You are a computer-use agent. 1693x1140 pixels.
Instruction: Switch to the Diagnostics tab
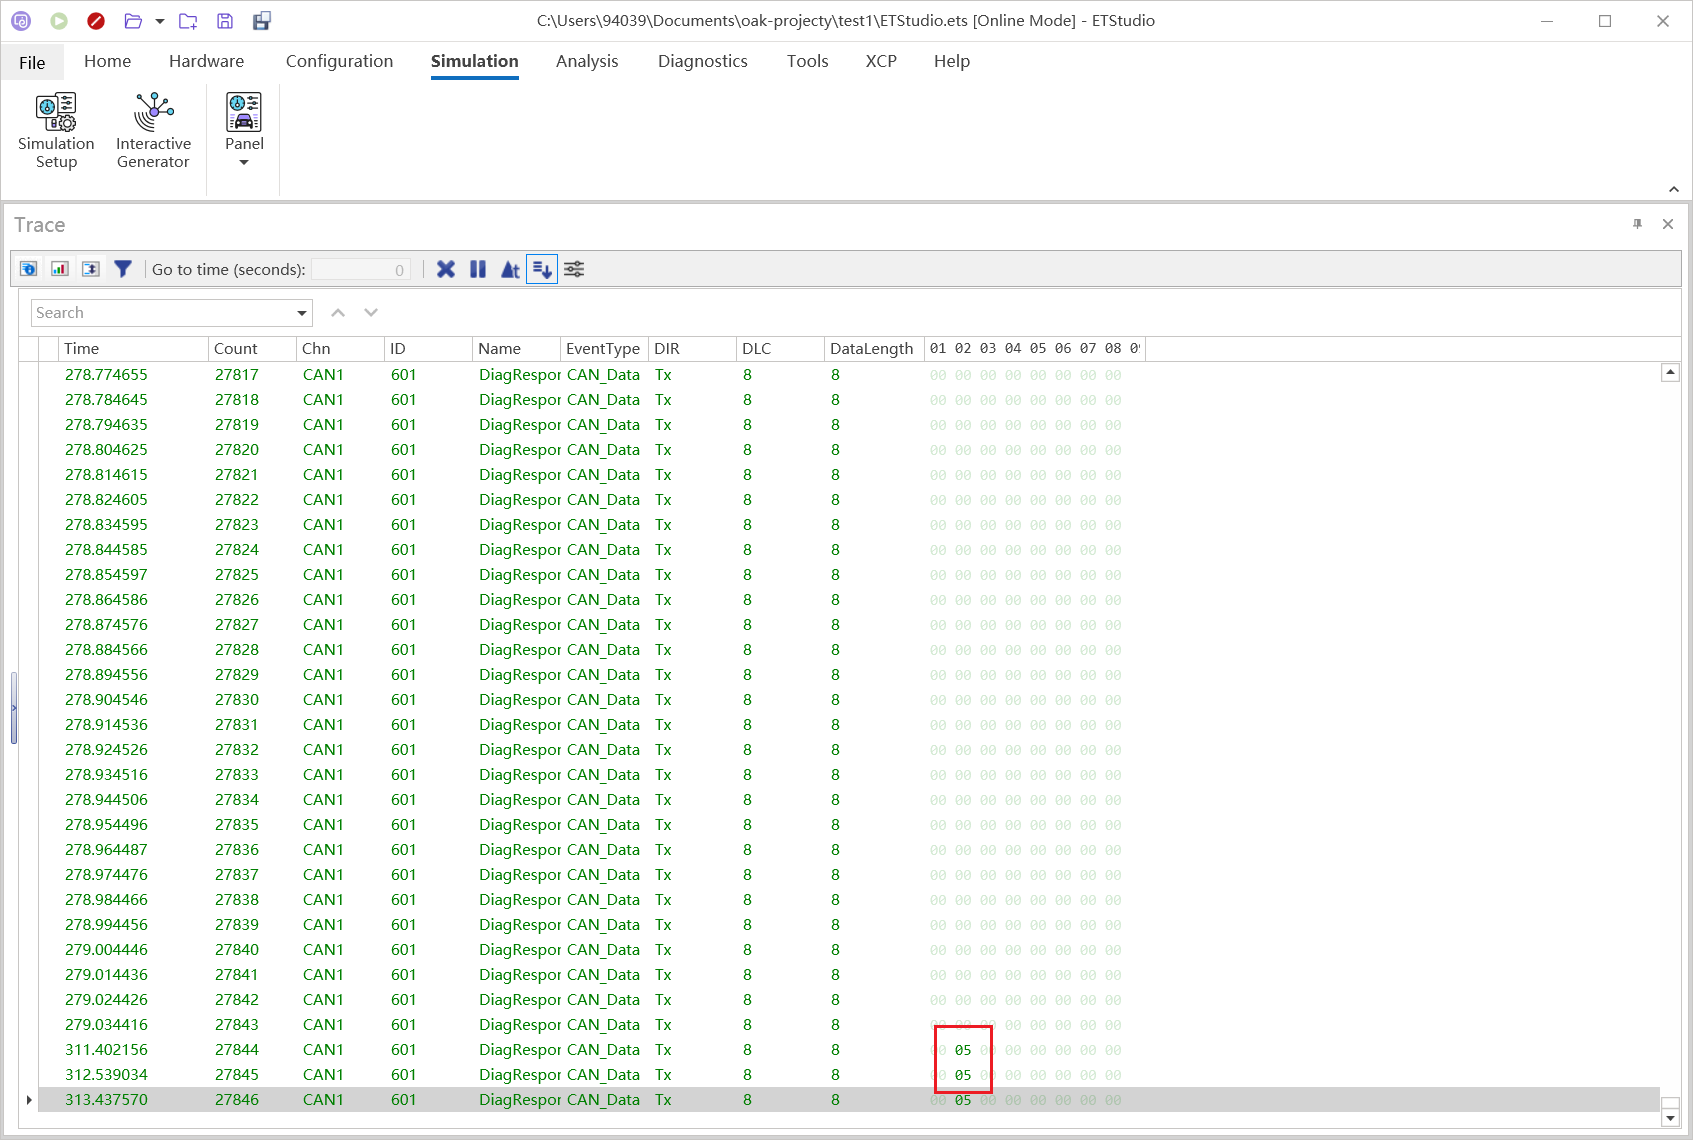[x=702, y=61]
